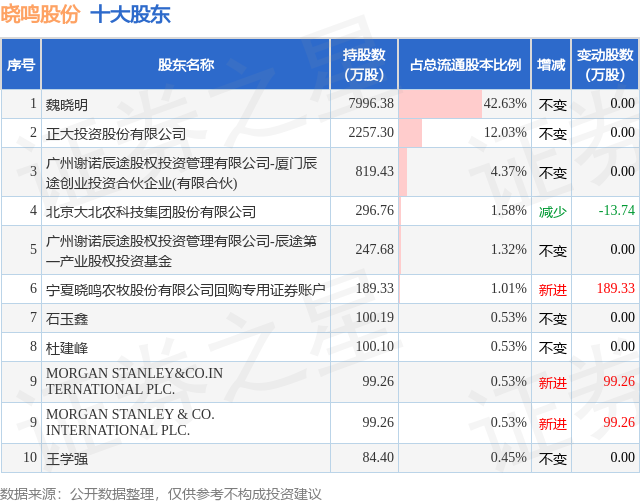Click holdings value 819.43
640x503 pixels.
click(x=374, y=171)
